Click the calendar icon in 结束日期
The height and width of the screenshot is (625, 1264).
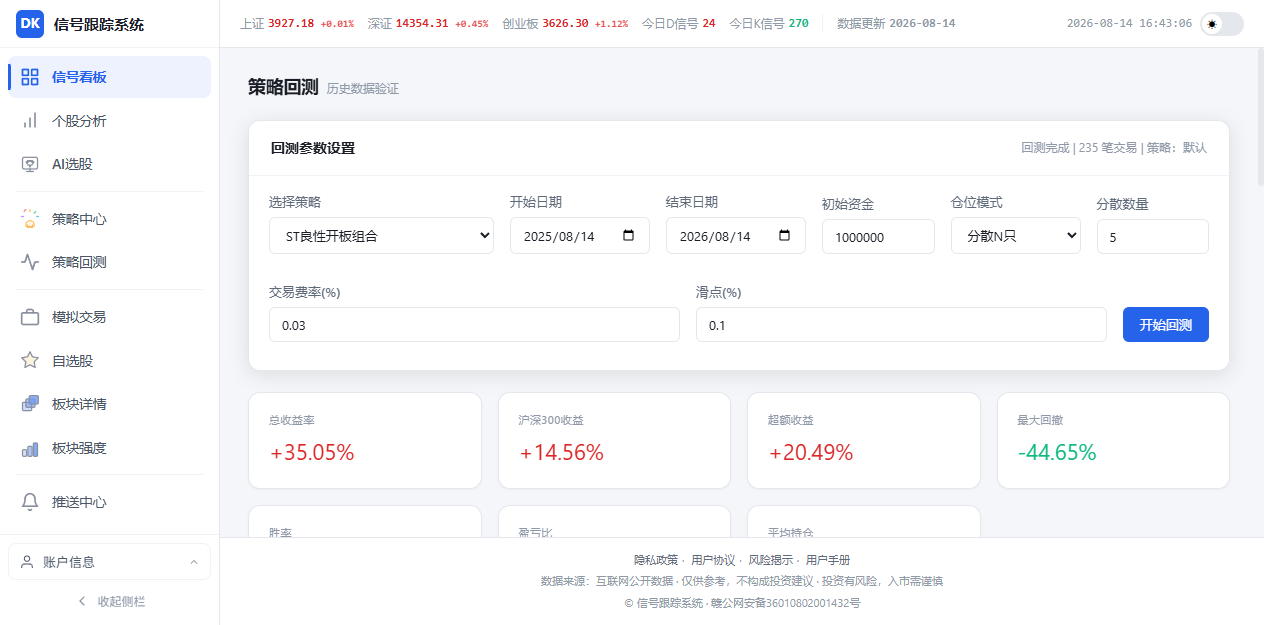[784, 236]
